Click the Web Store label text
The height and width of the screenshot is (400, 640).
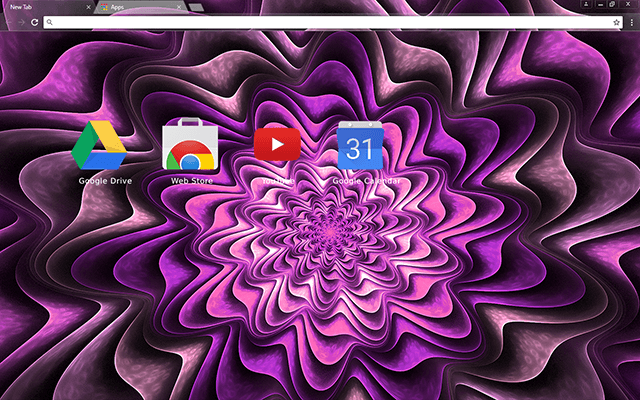pyautogui.click(x=192, y=180)
